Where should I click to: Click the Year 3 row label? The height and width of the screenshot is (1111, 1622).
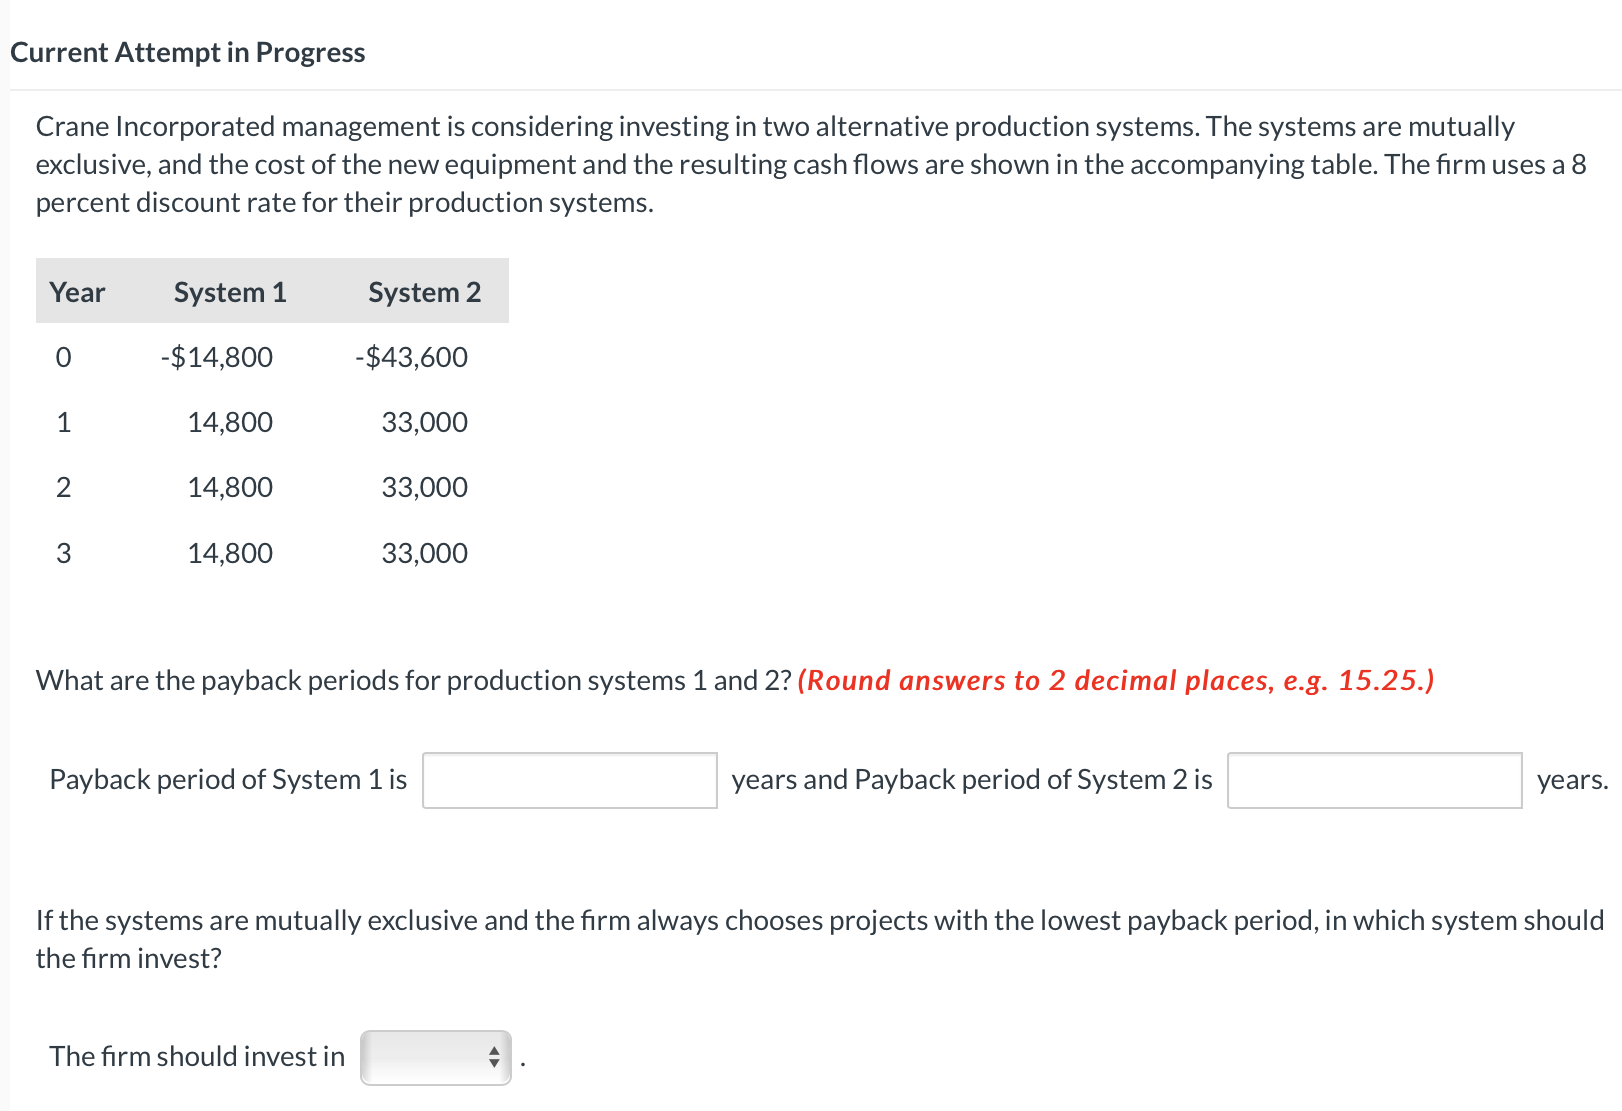point(64,552)
